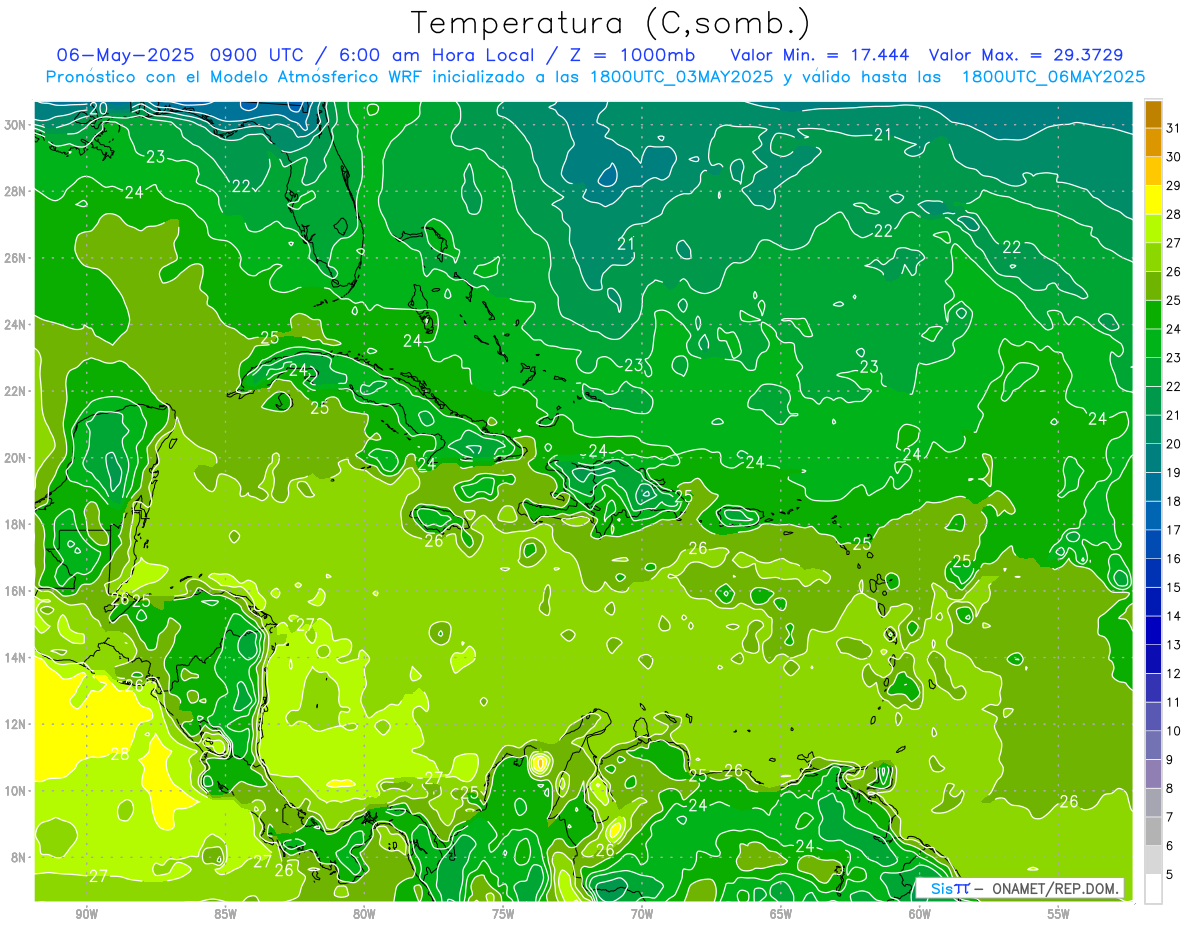Pick the colorbar swatch between 30 and 31
The width and height of the screenshot is (1200, 927).
click(x=1153, y=142)
